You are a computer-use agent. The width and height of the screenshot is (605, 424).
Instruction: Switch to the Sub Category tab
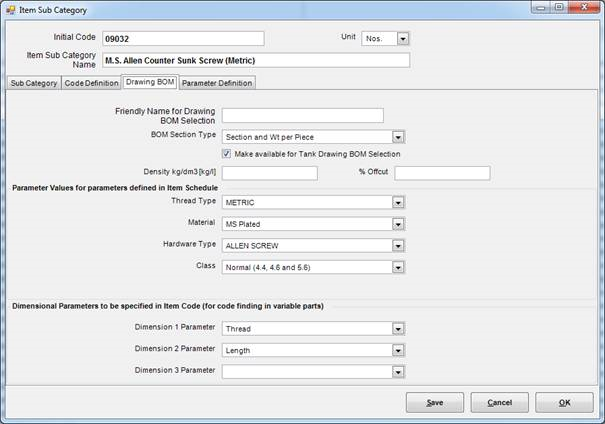pos(33,83)
